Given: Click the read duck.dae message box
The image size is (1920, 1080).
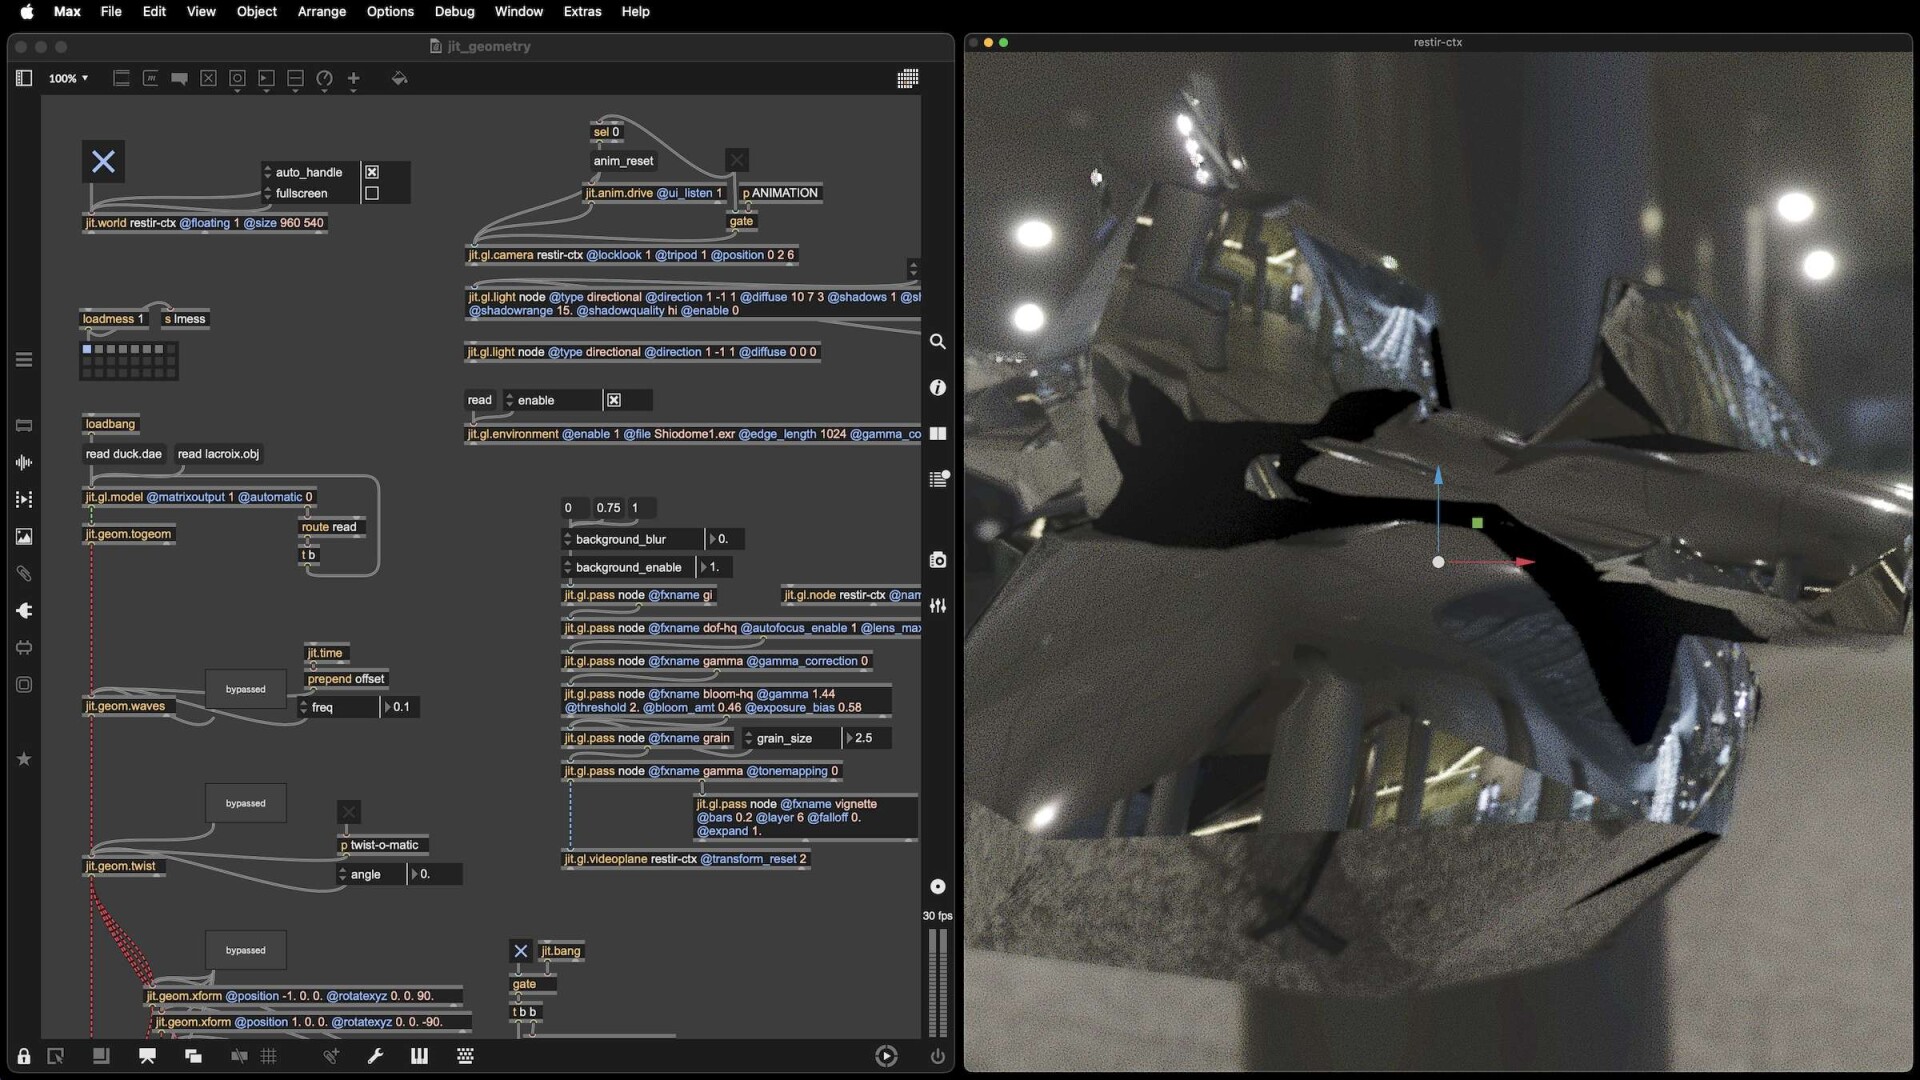Looking at the screenshot, I should click(123, 454).
